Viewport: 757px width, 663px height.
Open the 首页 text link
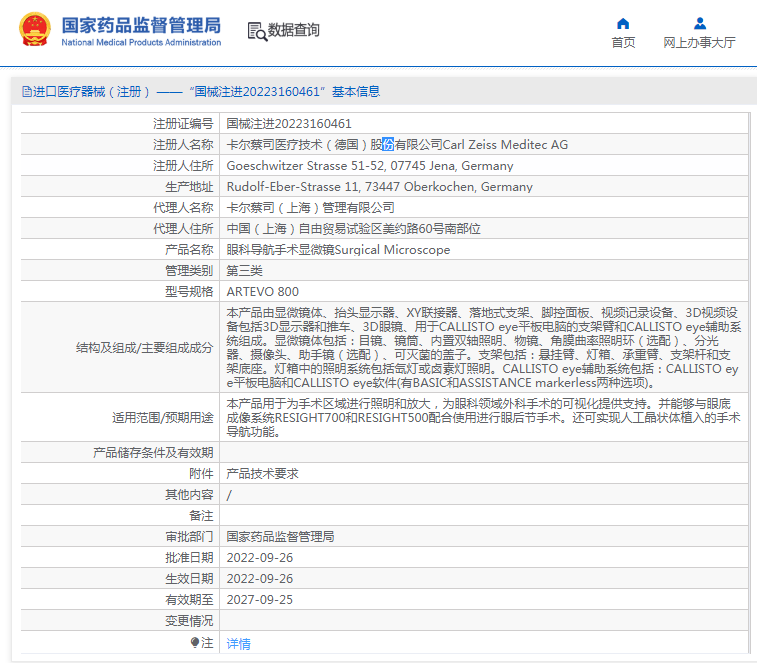(623, 42)
